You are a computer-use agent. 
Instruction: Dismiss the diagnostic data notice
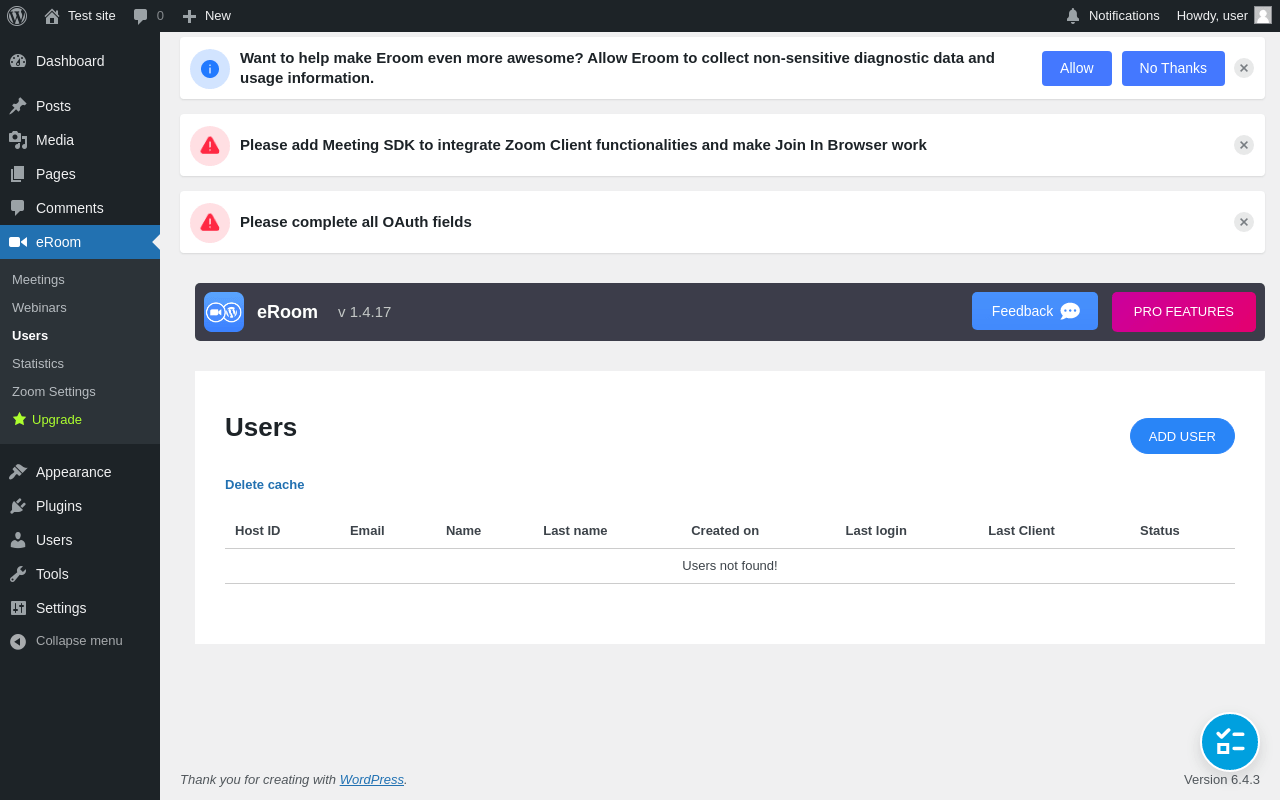click(1244, 68)
